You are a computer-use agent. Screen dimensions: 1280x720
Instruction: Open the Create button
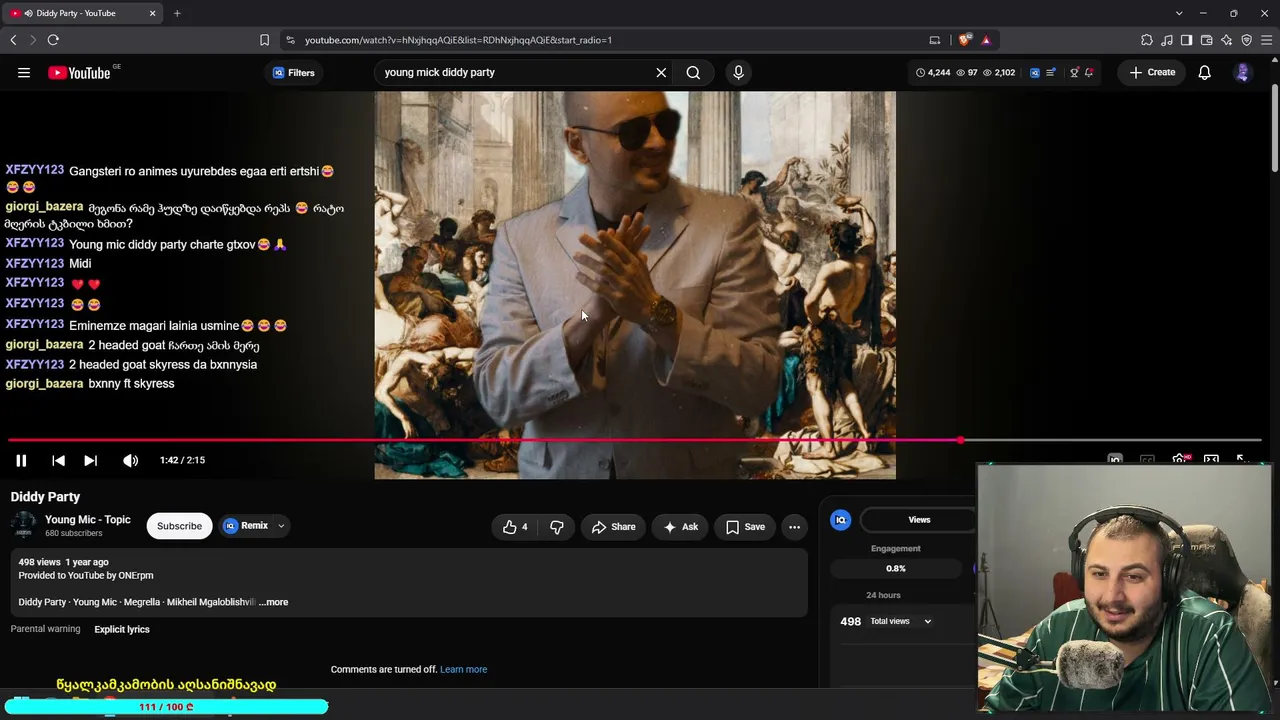tap(1152, 72)
